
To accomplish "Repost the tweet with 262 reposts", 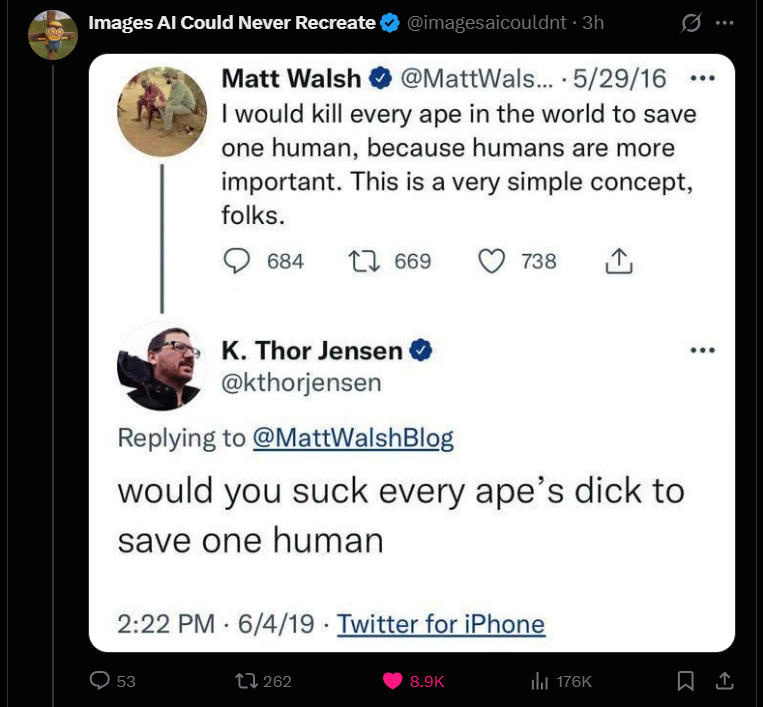I will (244, 681).
